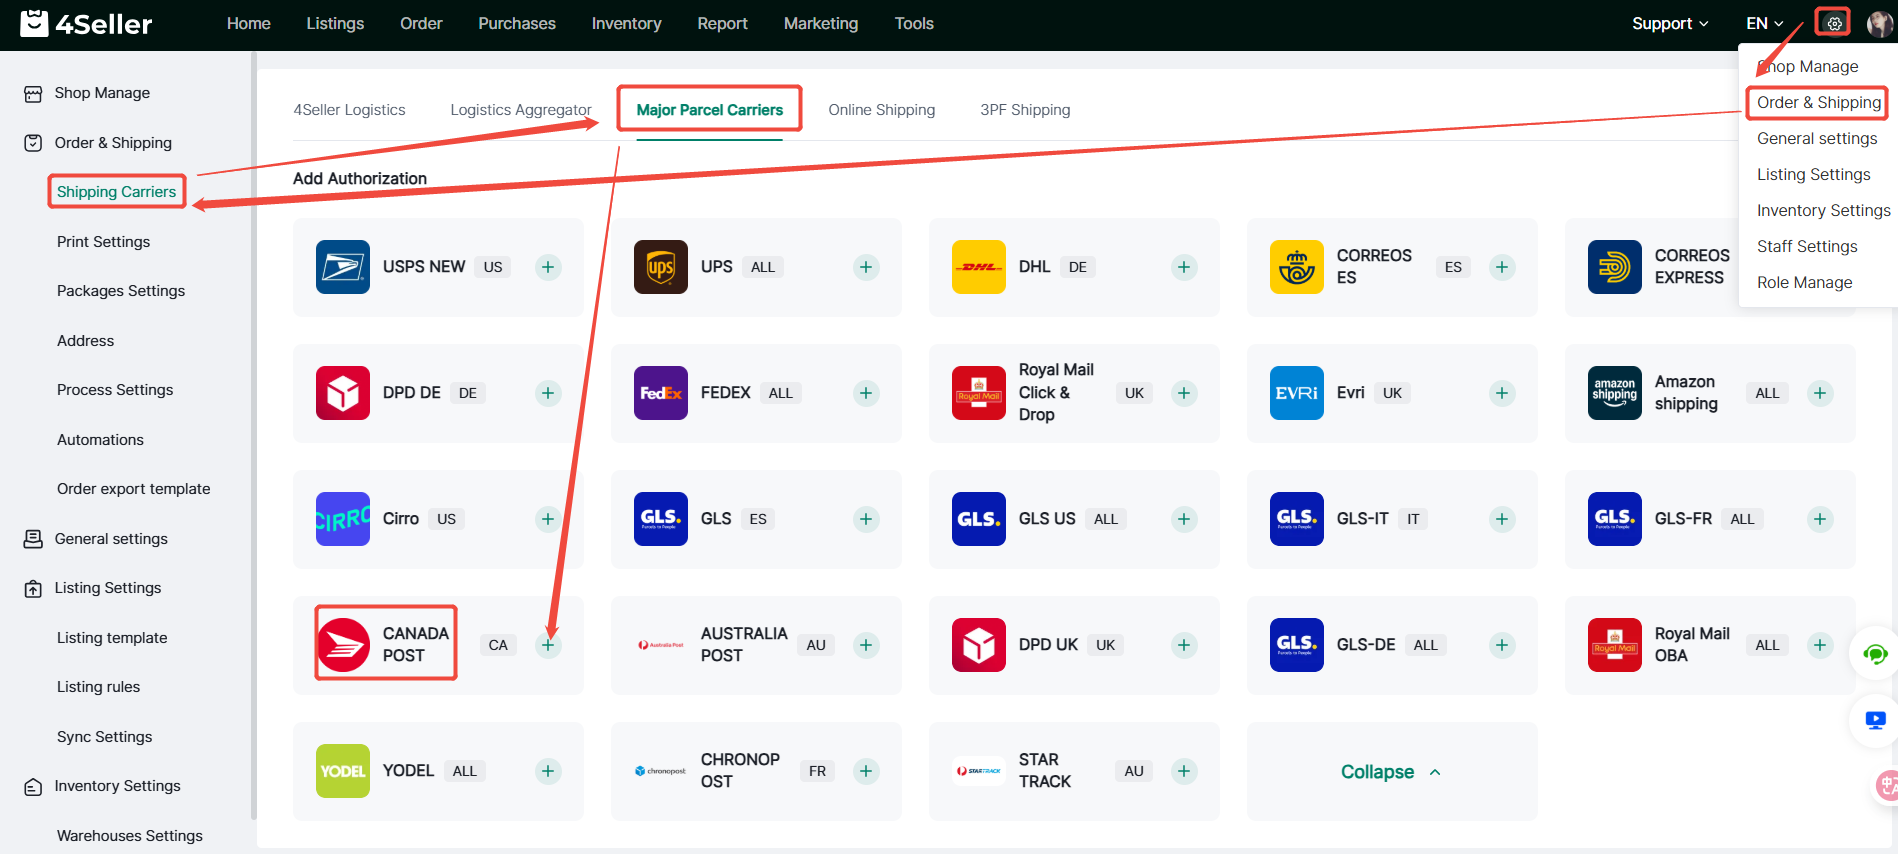The height and width of the screenshot is (854, 1898).
Task: Open Inventory in top navigation
Action: (x=626, y=23)
